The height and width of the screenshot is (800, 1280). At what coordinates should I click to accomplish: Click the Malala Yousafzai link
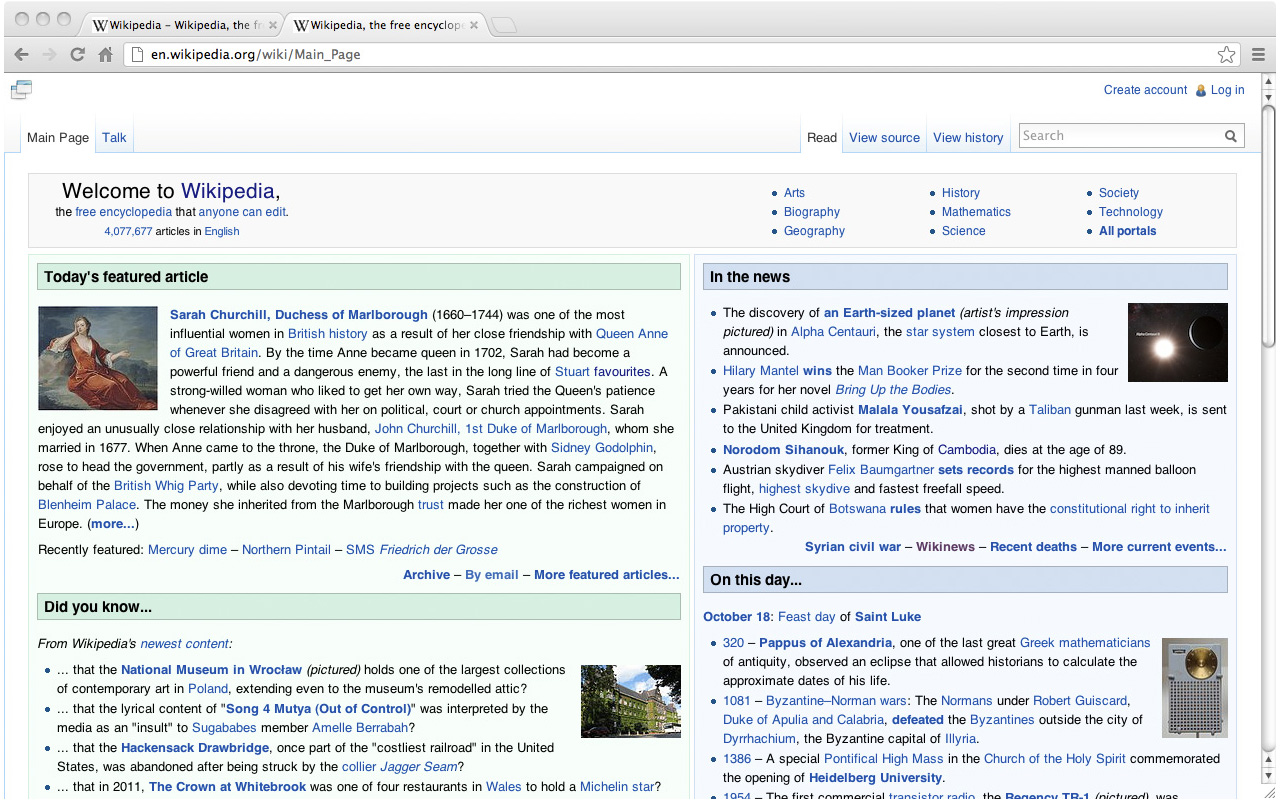[x=911, y=410]
